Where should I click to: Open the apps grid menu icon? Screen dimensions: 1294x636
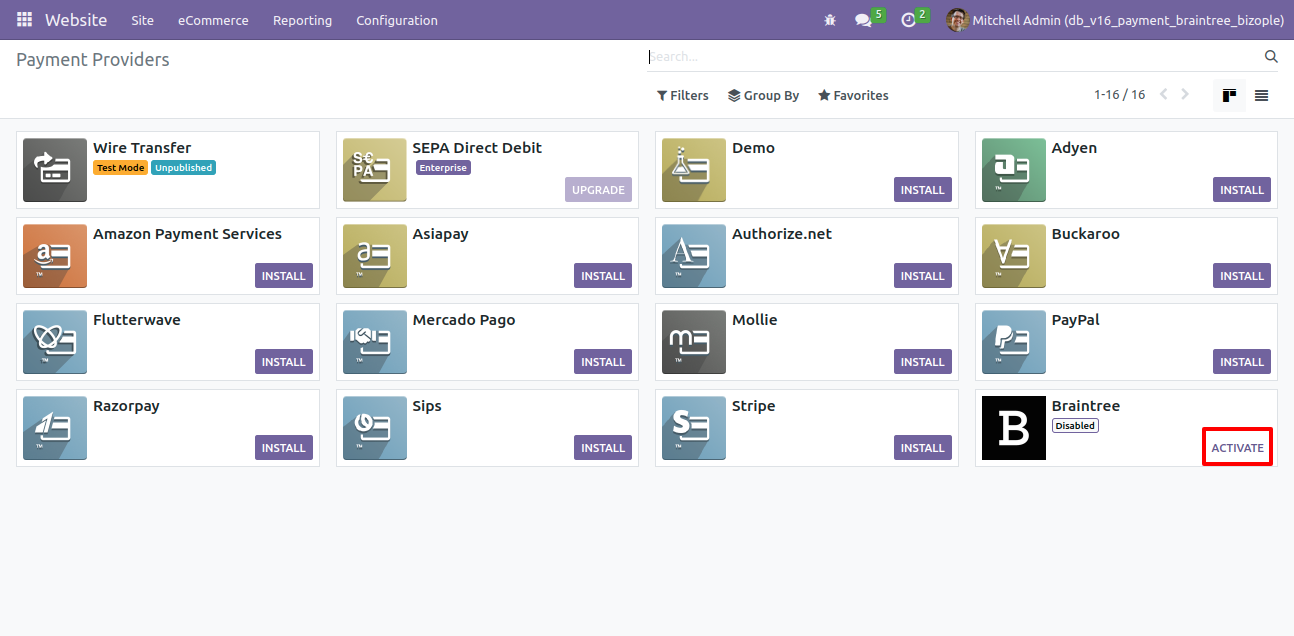click(24, 20)
